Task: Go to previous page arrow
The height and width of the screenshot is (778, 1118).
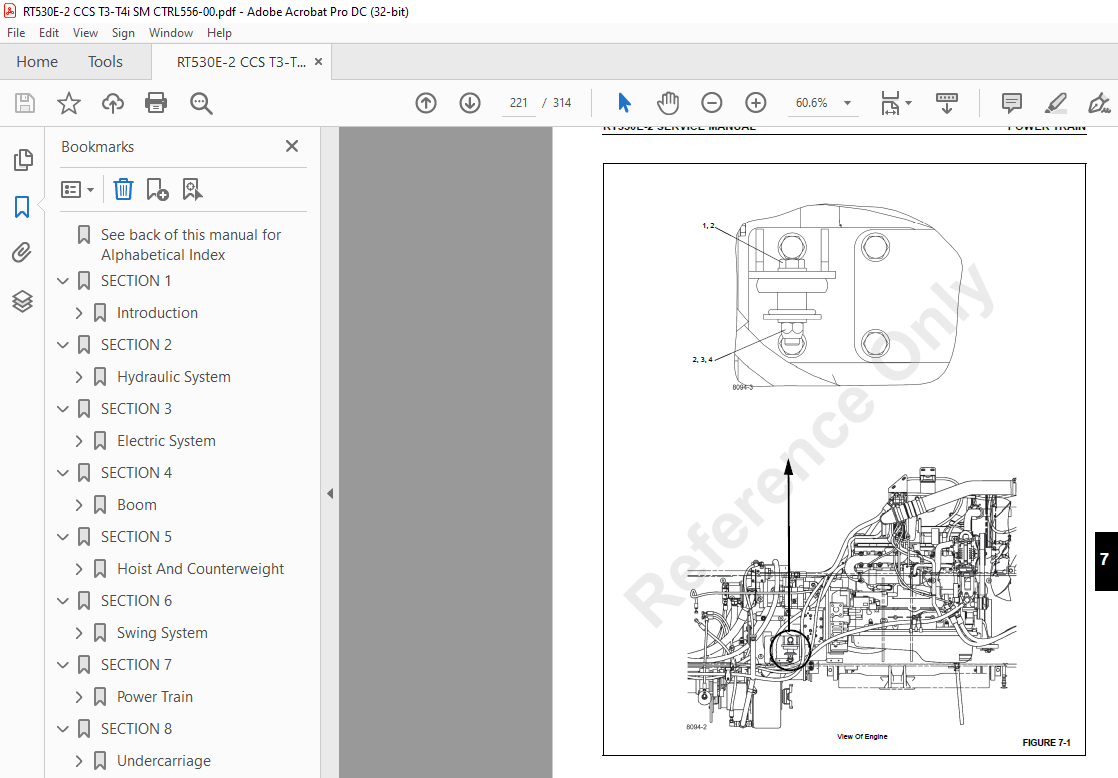Action: pyautogui.click(x=426, y=103)
